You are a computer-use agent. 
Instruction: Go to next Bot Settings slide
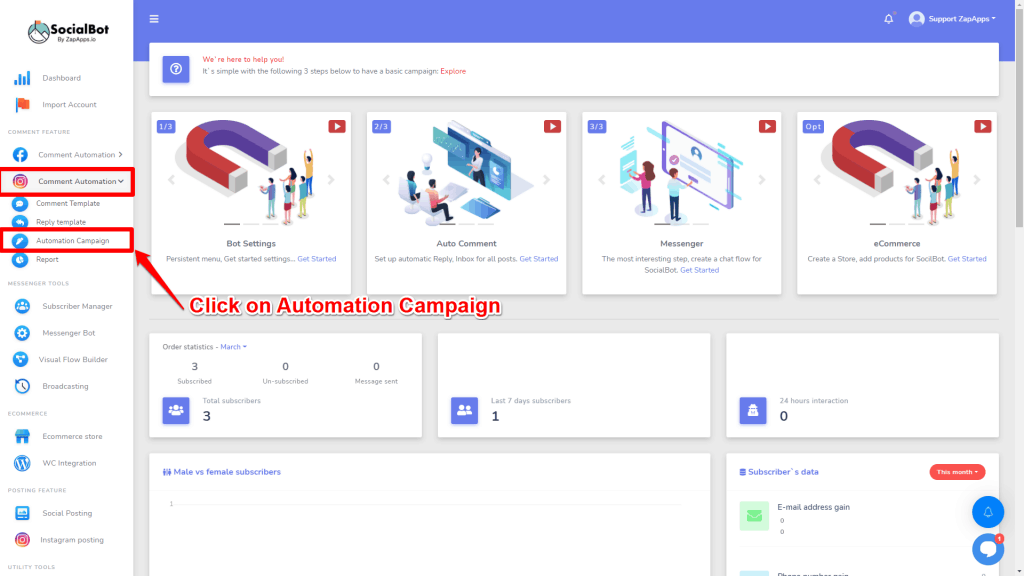click(331, 180)
